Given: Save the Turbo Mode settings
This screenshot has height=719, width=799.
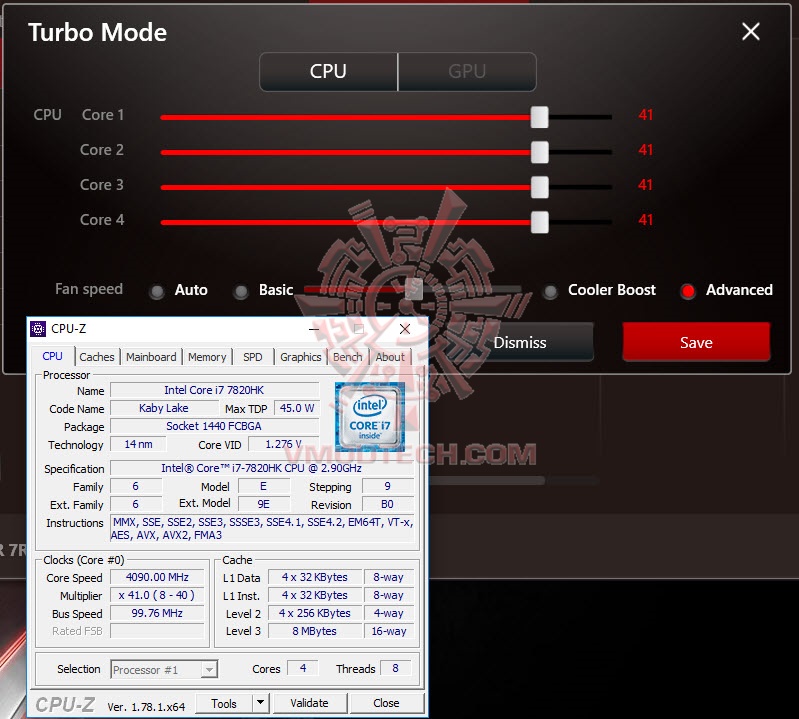Looking at the screenshot, I should click(x=696, y=342).
